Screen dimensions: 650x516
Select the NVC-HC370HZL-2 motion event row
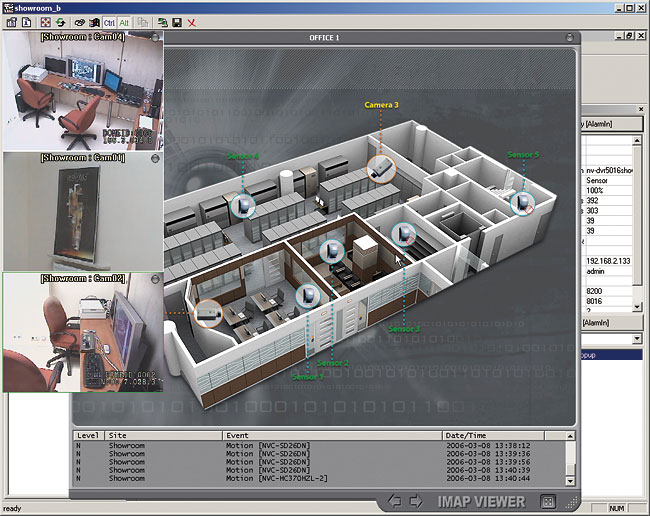coord(319,479)
